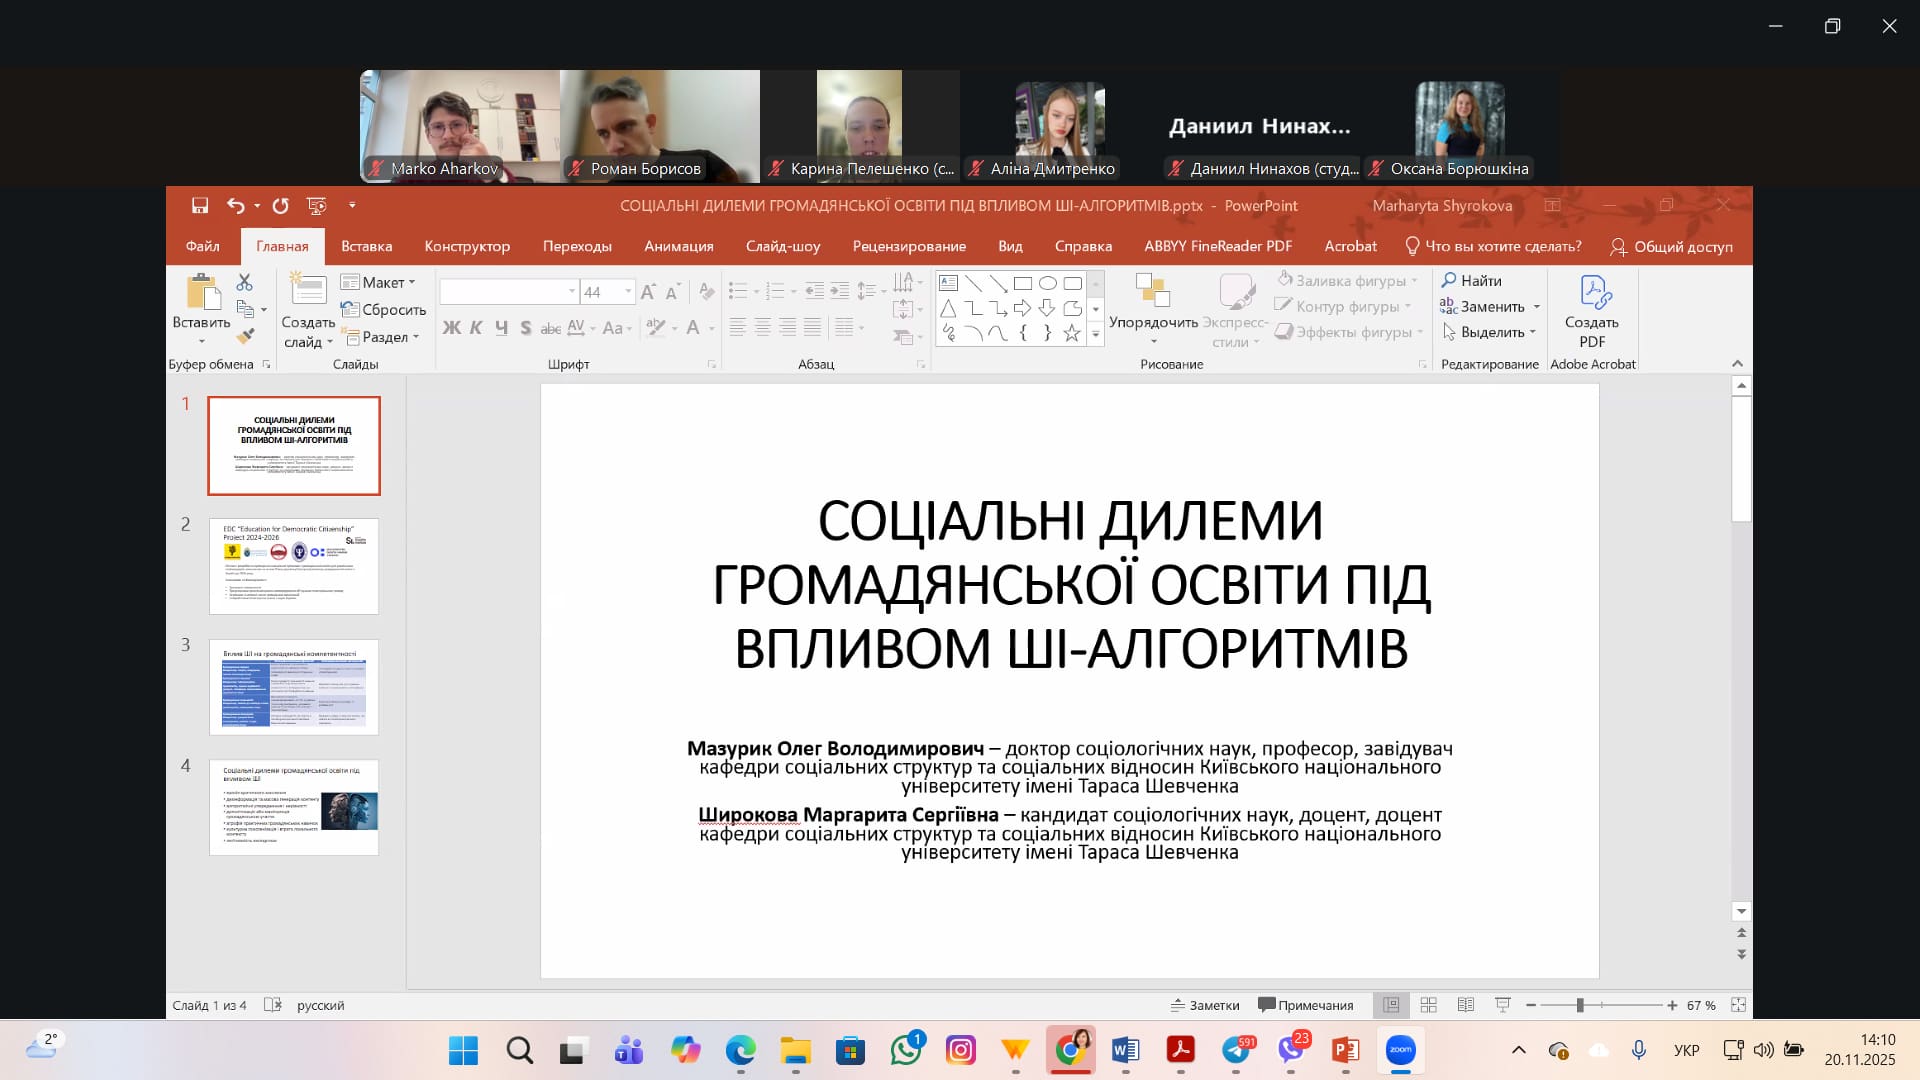Switch to slide sorter view icon
The image size is (1920, 1080).
click(1428, 1005)
